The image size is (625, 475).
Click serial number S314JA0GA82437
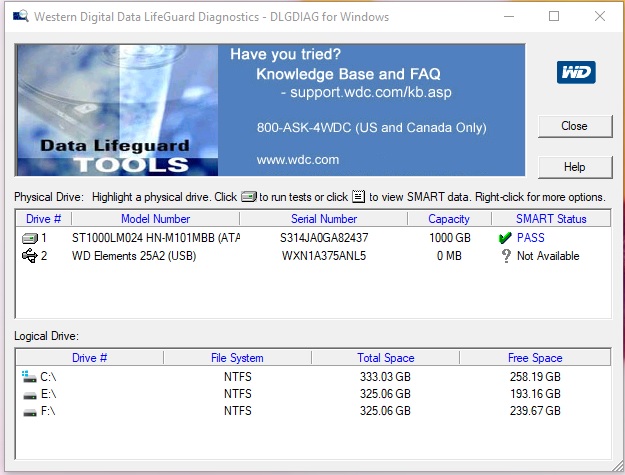[324, 238]
